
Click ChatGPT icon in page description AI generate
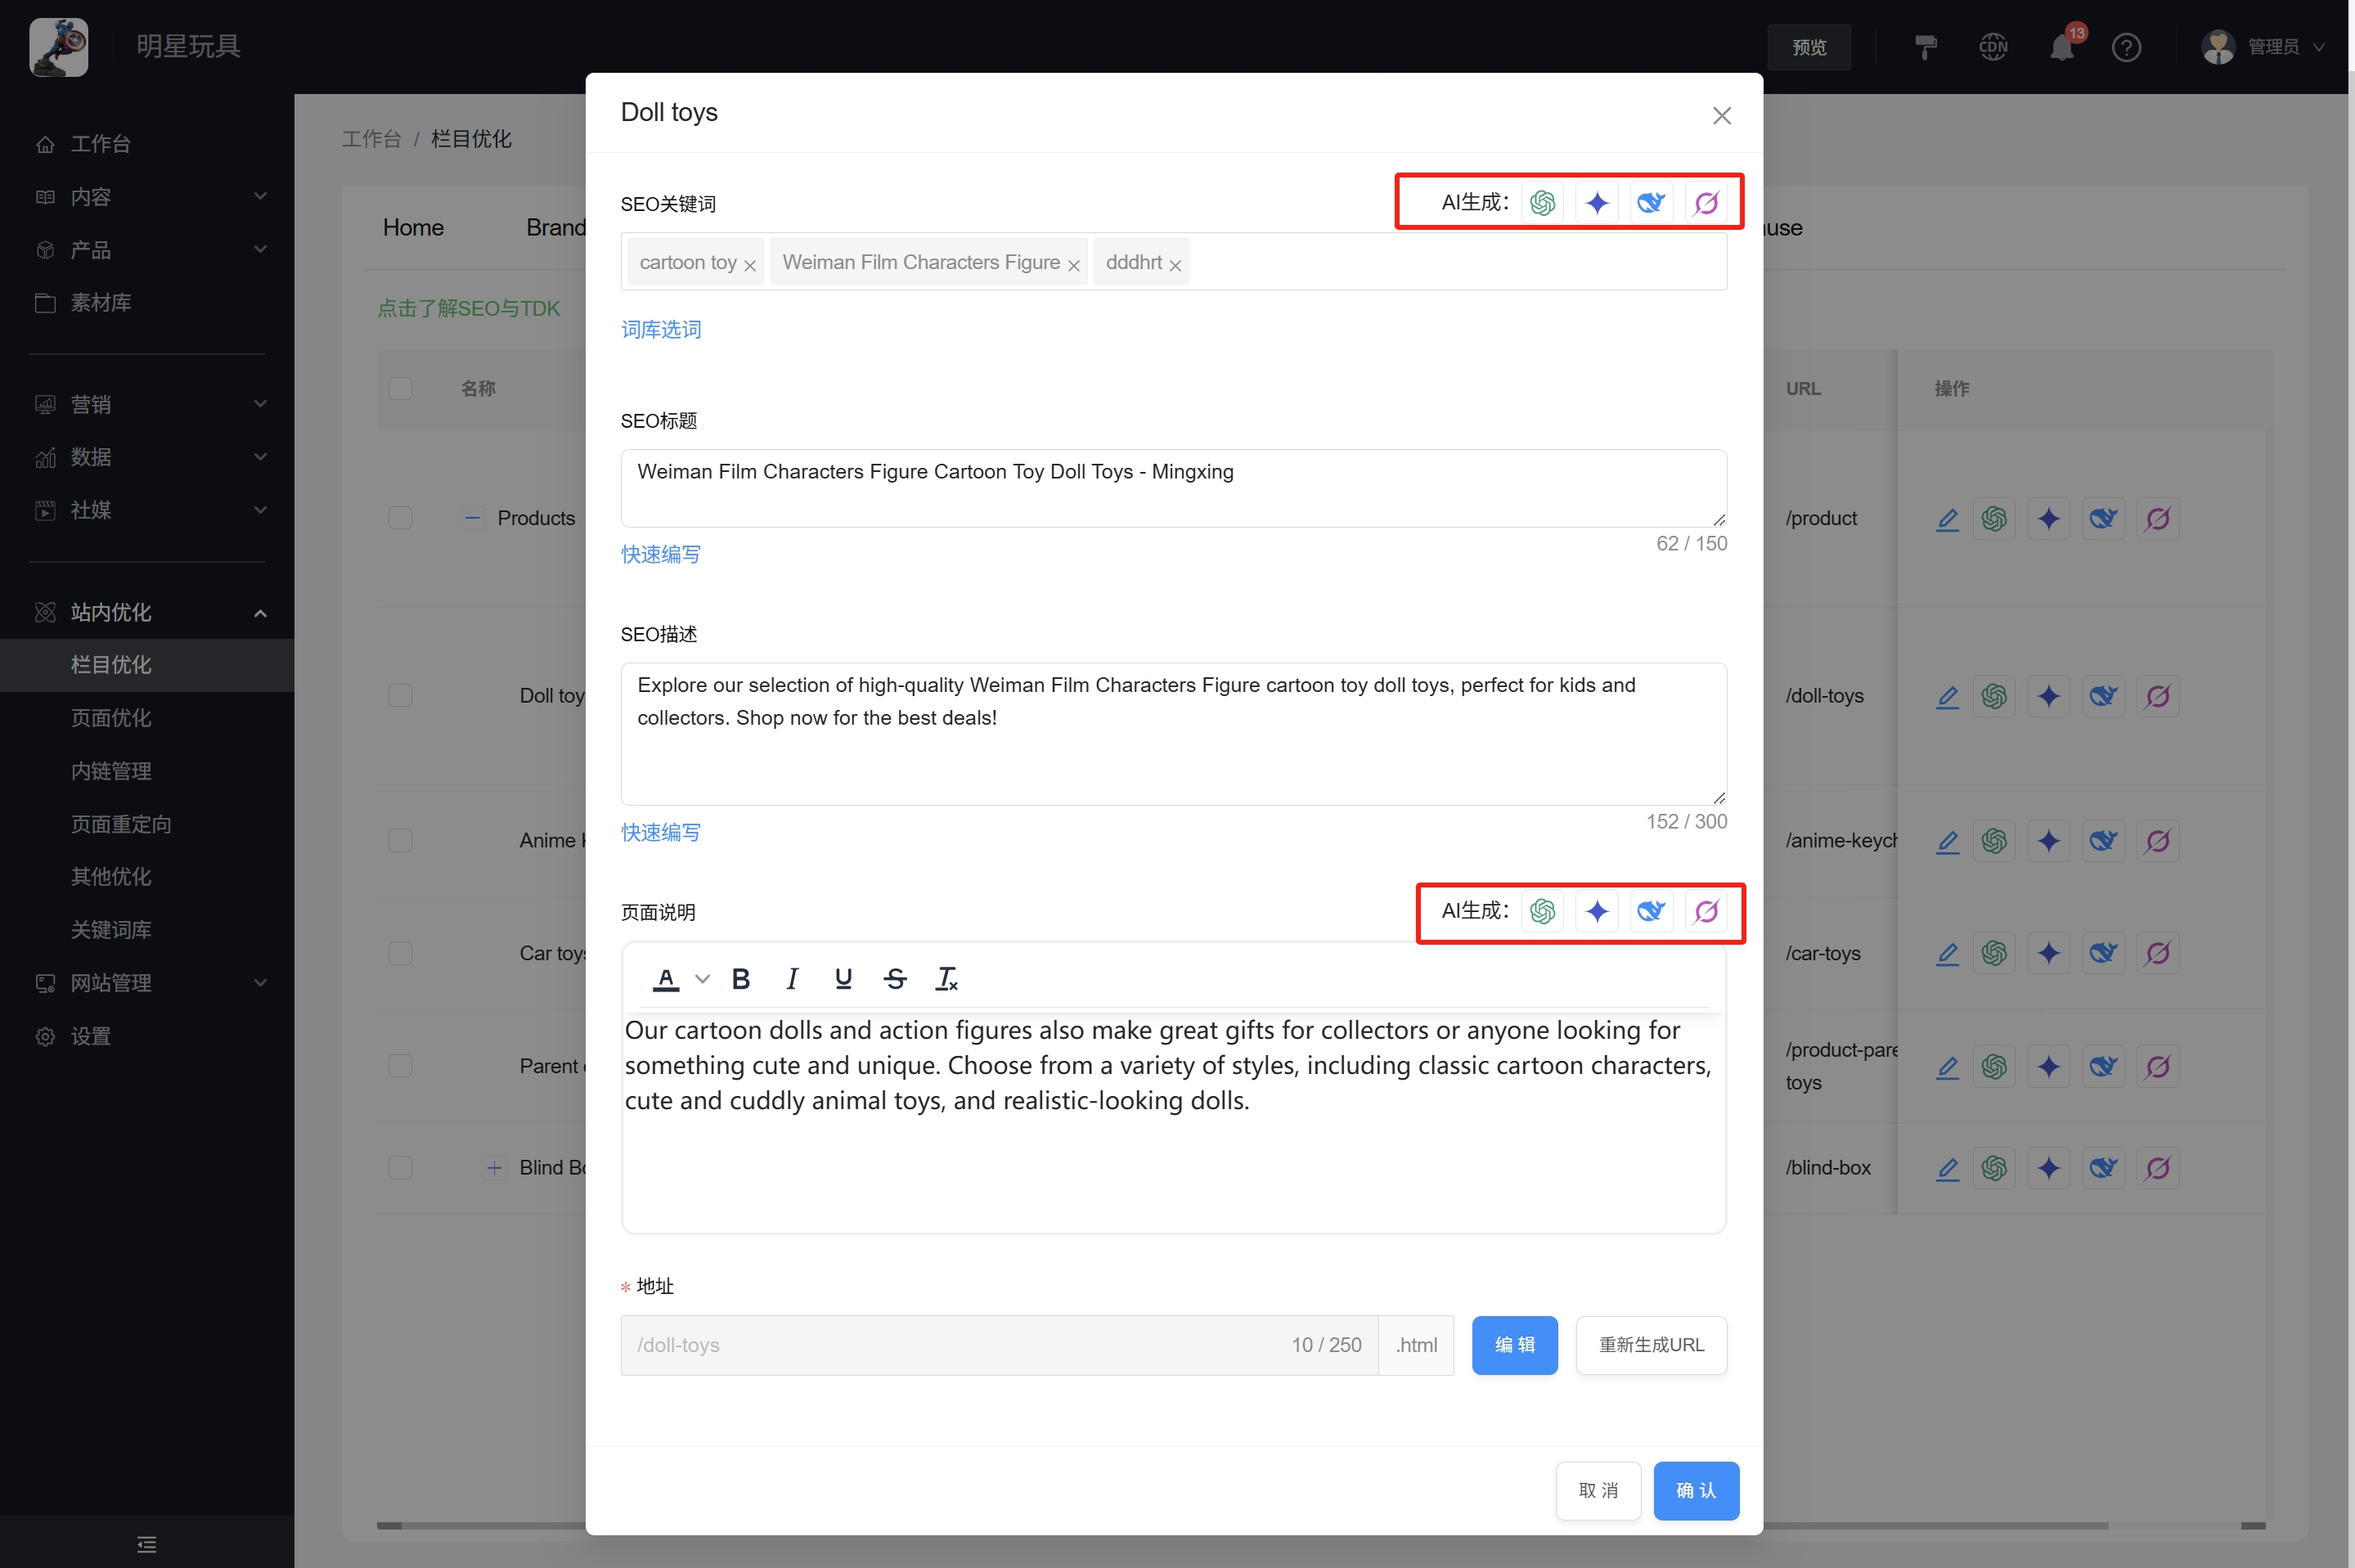tap(1542, 911)
